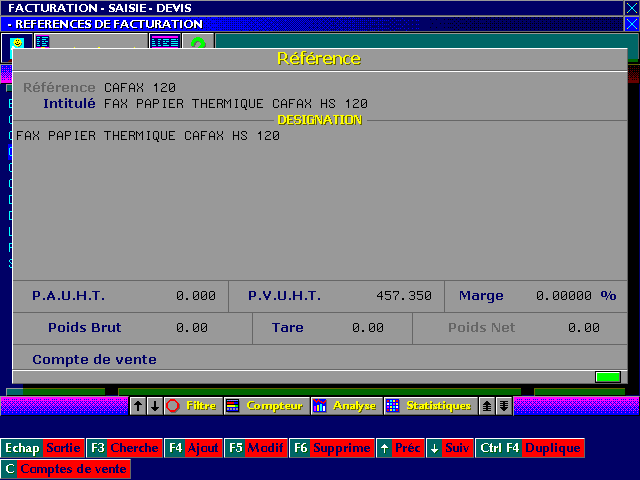The image size is (640, 480).
Task: Jump to first record double-up arrow icon
Action: (x=487, y=406)
